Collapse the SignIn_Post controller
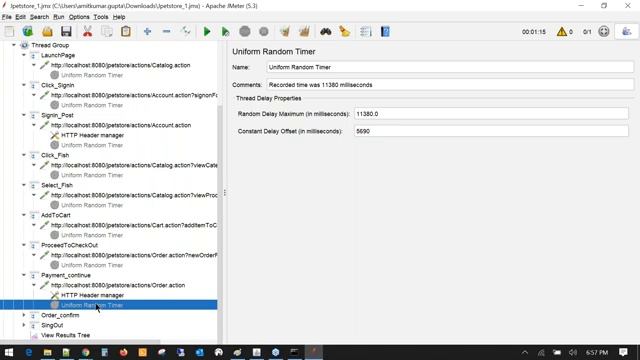The width and height of the screenshot is (640, 360). (x=24, y=115)
